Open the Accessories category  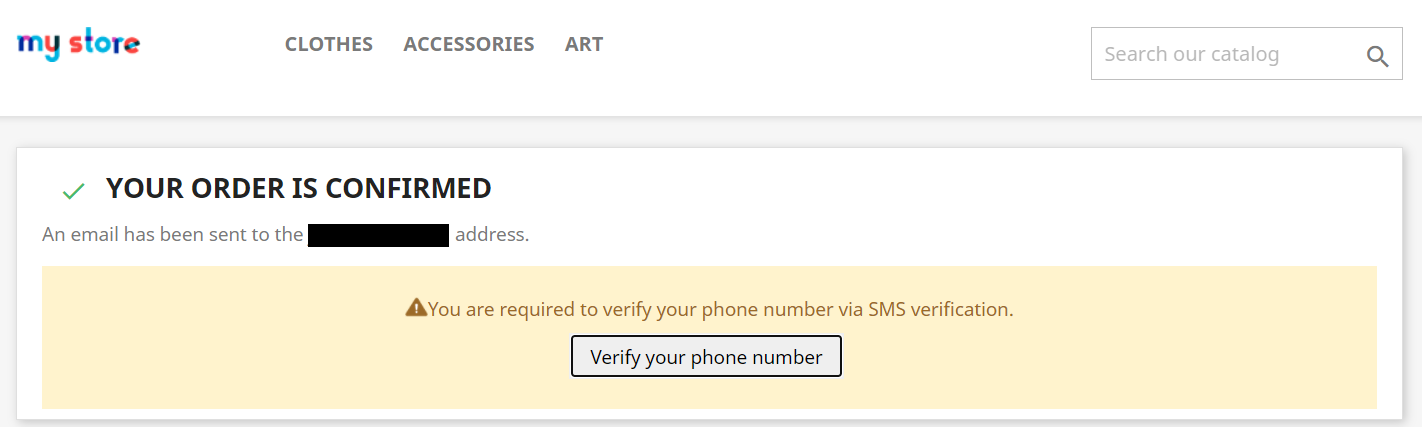(469, 44)
